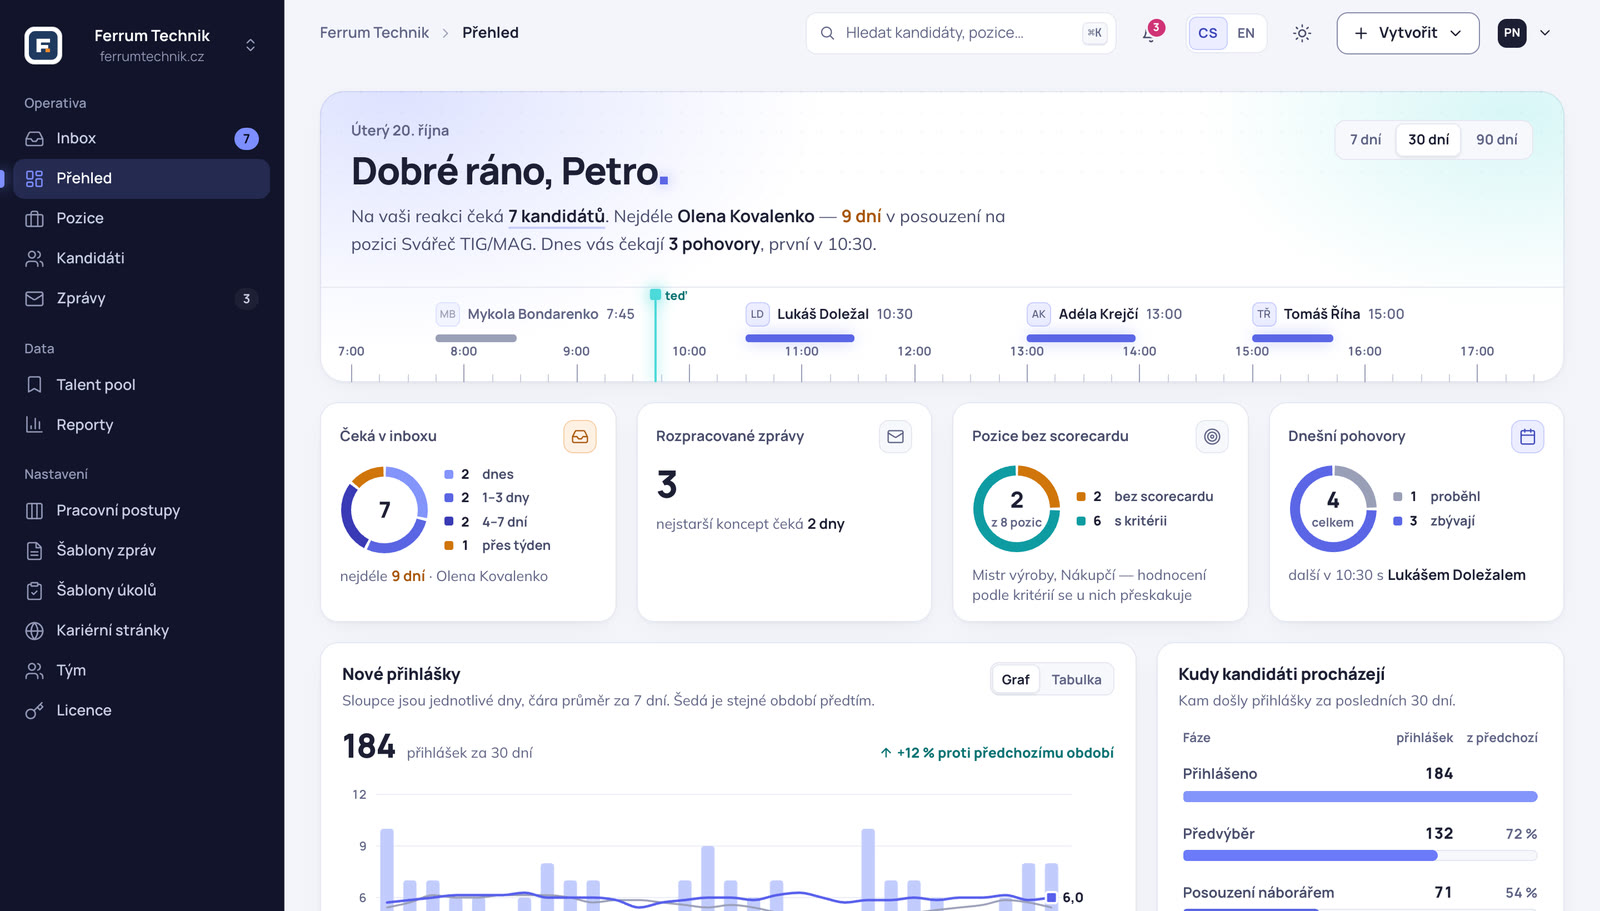Click the Adéla Krejčí interview bar
Screen dimensions: 1600x911
(1081, 338)
